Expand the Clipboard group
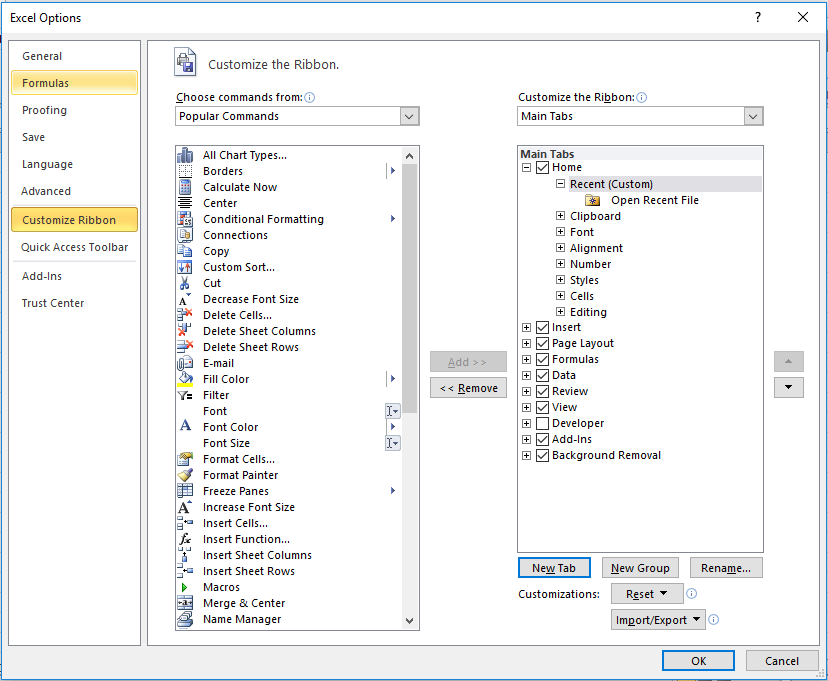The height and width of the screenshot is (681, 828). click(x=560, y=215)
